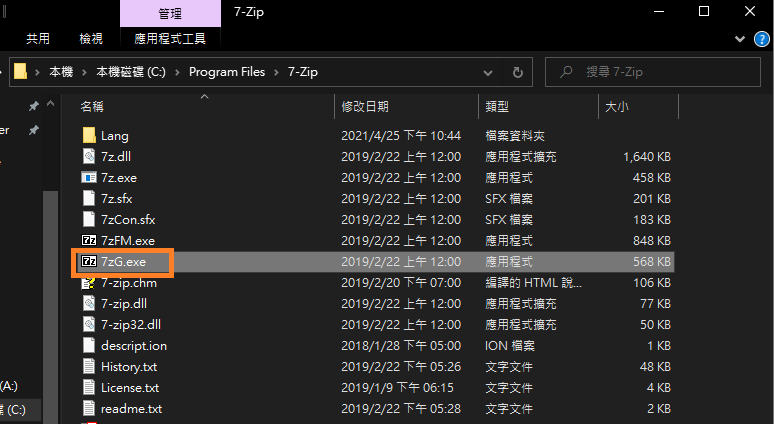Click the folder icon in the address bar

(20, 72)
